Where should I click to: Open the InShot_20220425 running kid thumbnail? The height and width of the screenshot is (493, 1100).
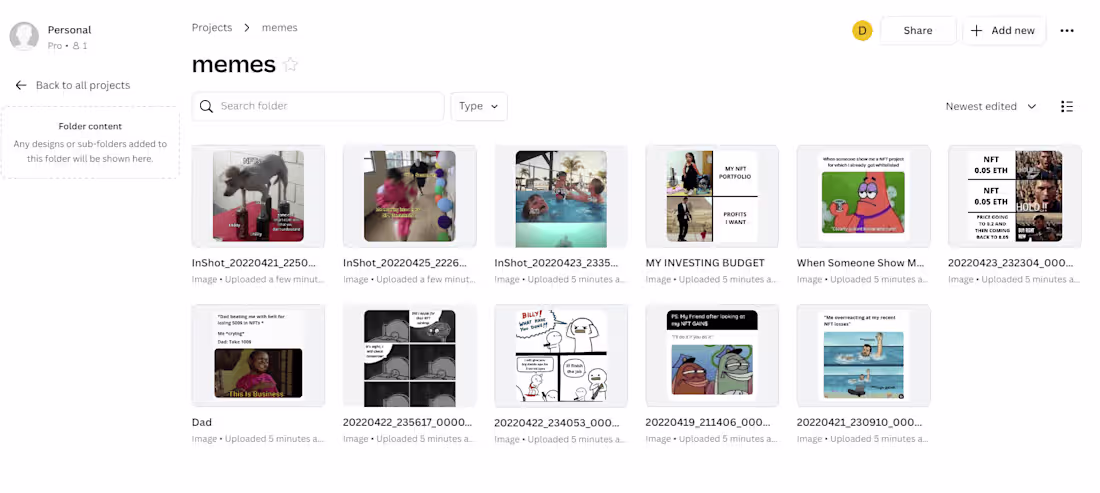410,196
